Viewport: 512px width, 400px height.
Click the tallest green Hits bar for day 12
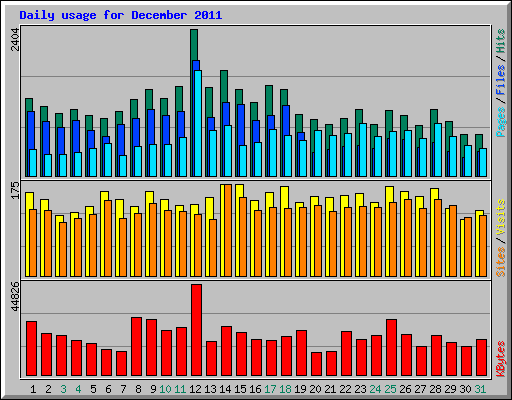pos(194,45)
